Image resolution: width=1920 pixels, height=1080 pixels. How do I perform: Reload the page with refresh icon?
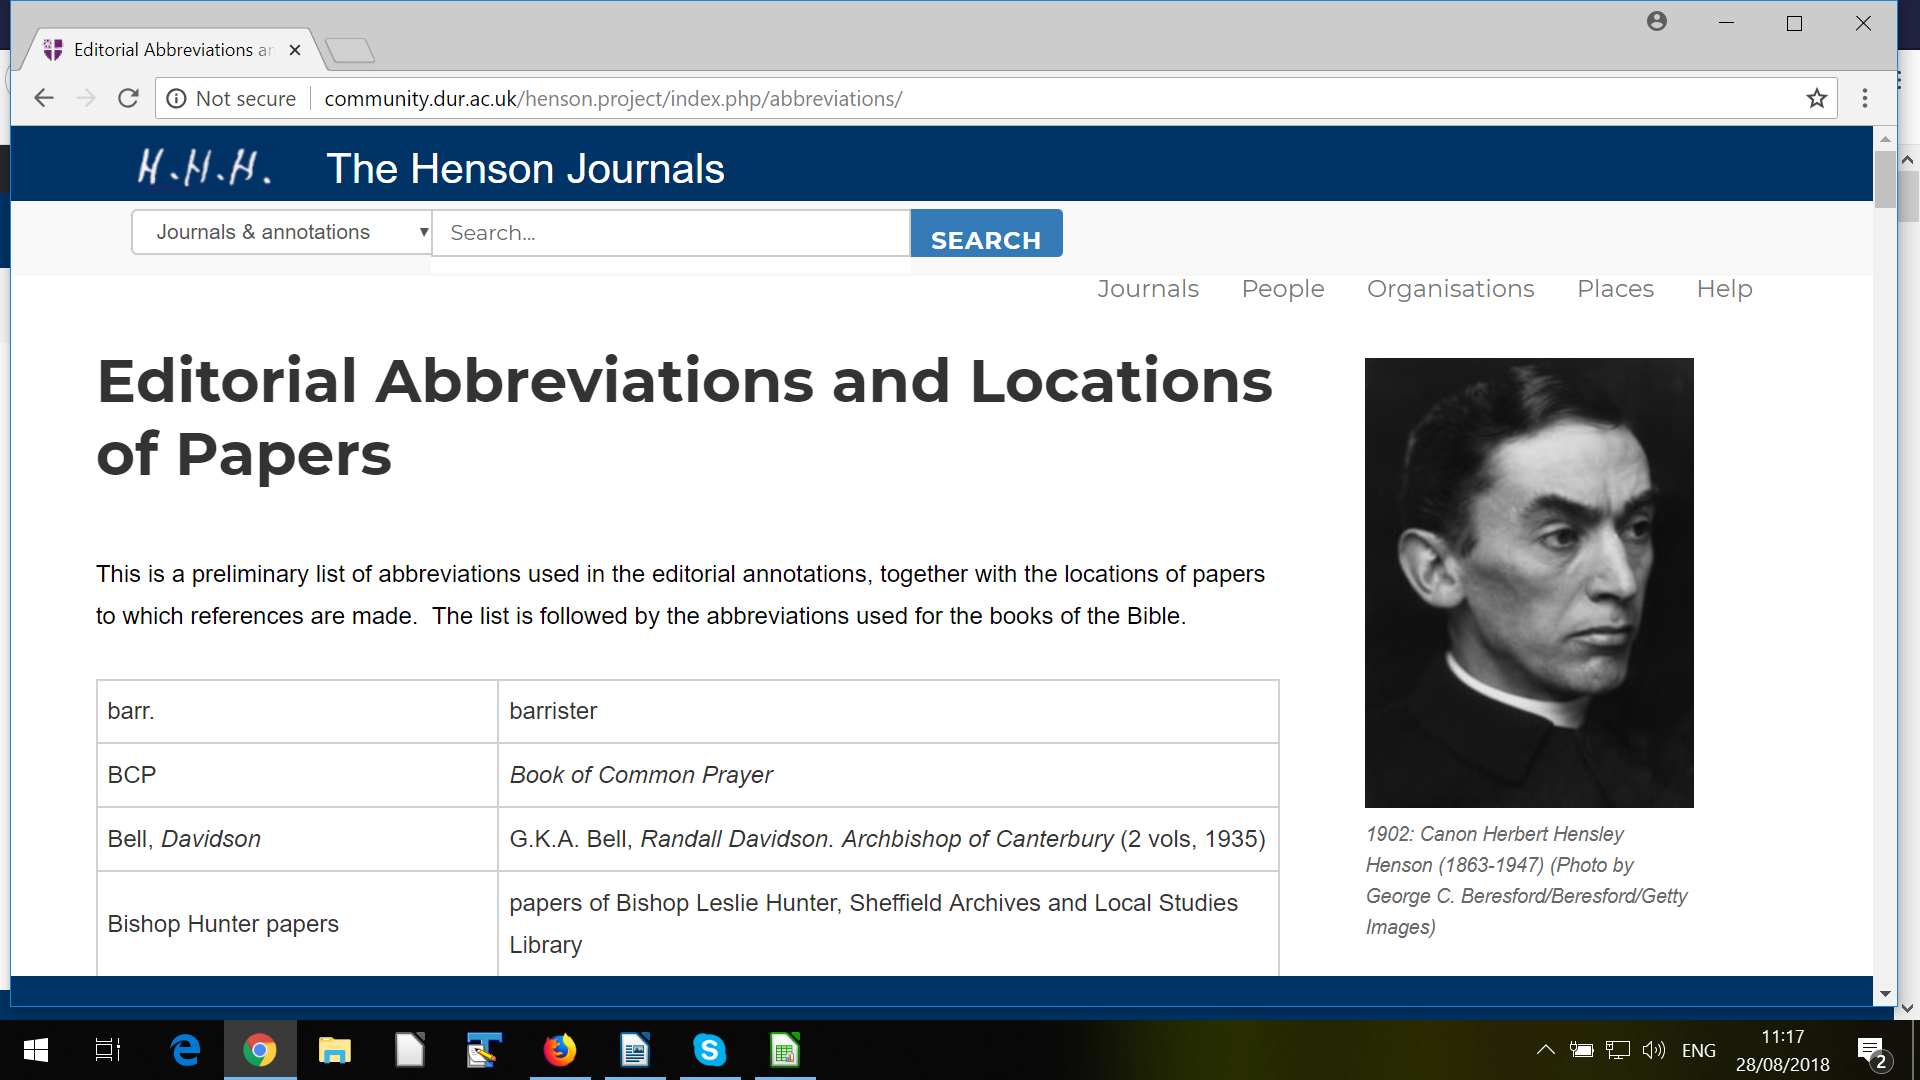[x=128, y=98]
